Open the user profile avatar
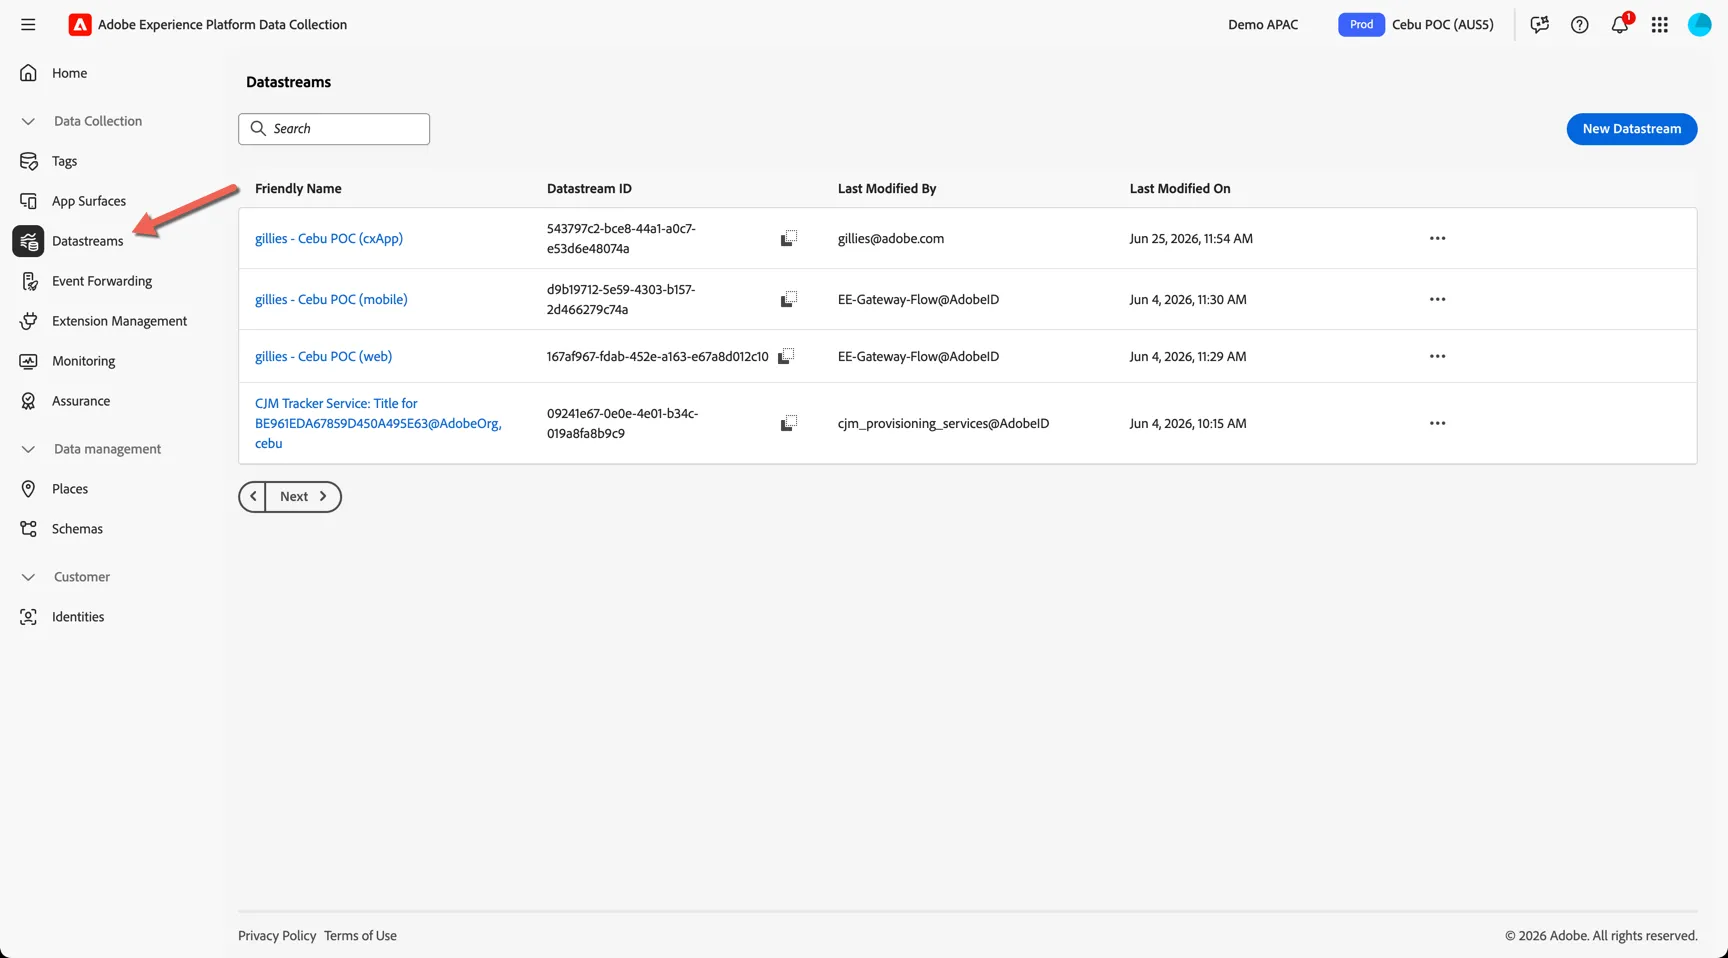1728x958 pixels. (1700, 25)
